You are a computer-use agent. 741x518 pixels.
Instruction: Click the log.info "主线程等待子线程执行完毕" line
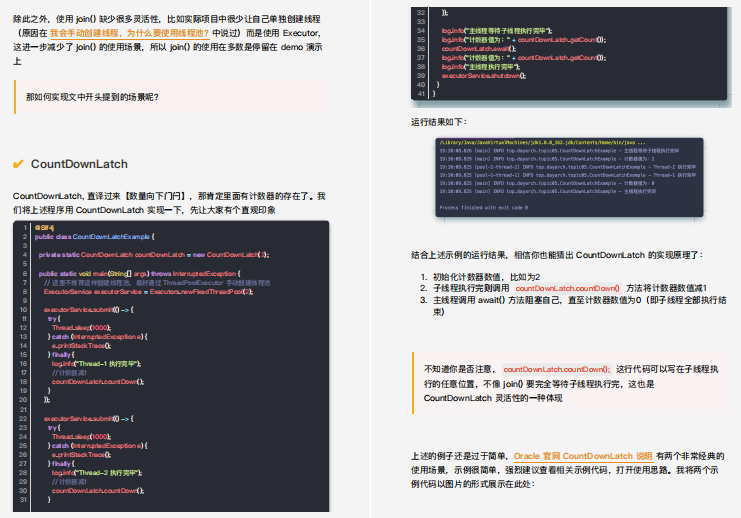click(x=497, y=31)
